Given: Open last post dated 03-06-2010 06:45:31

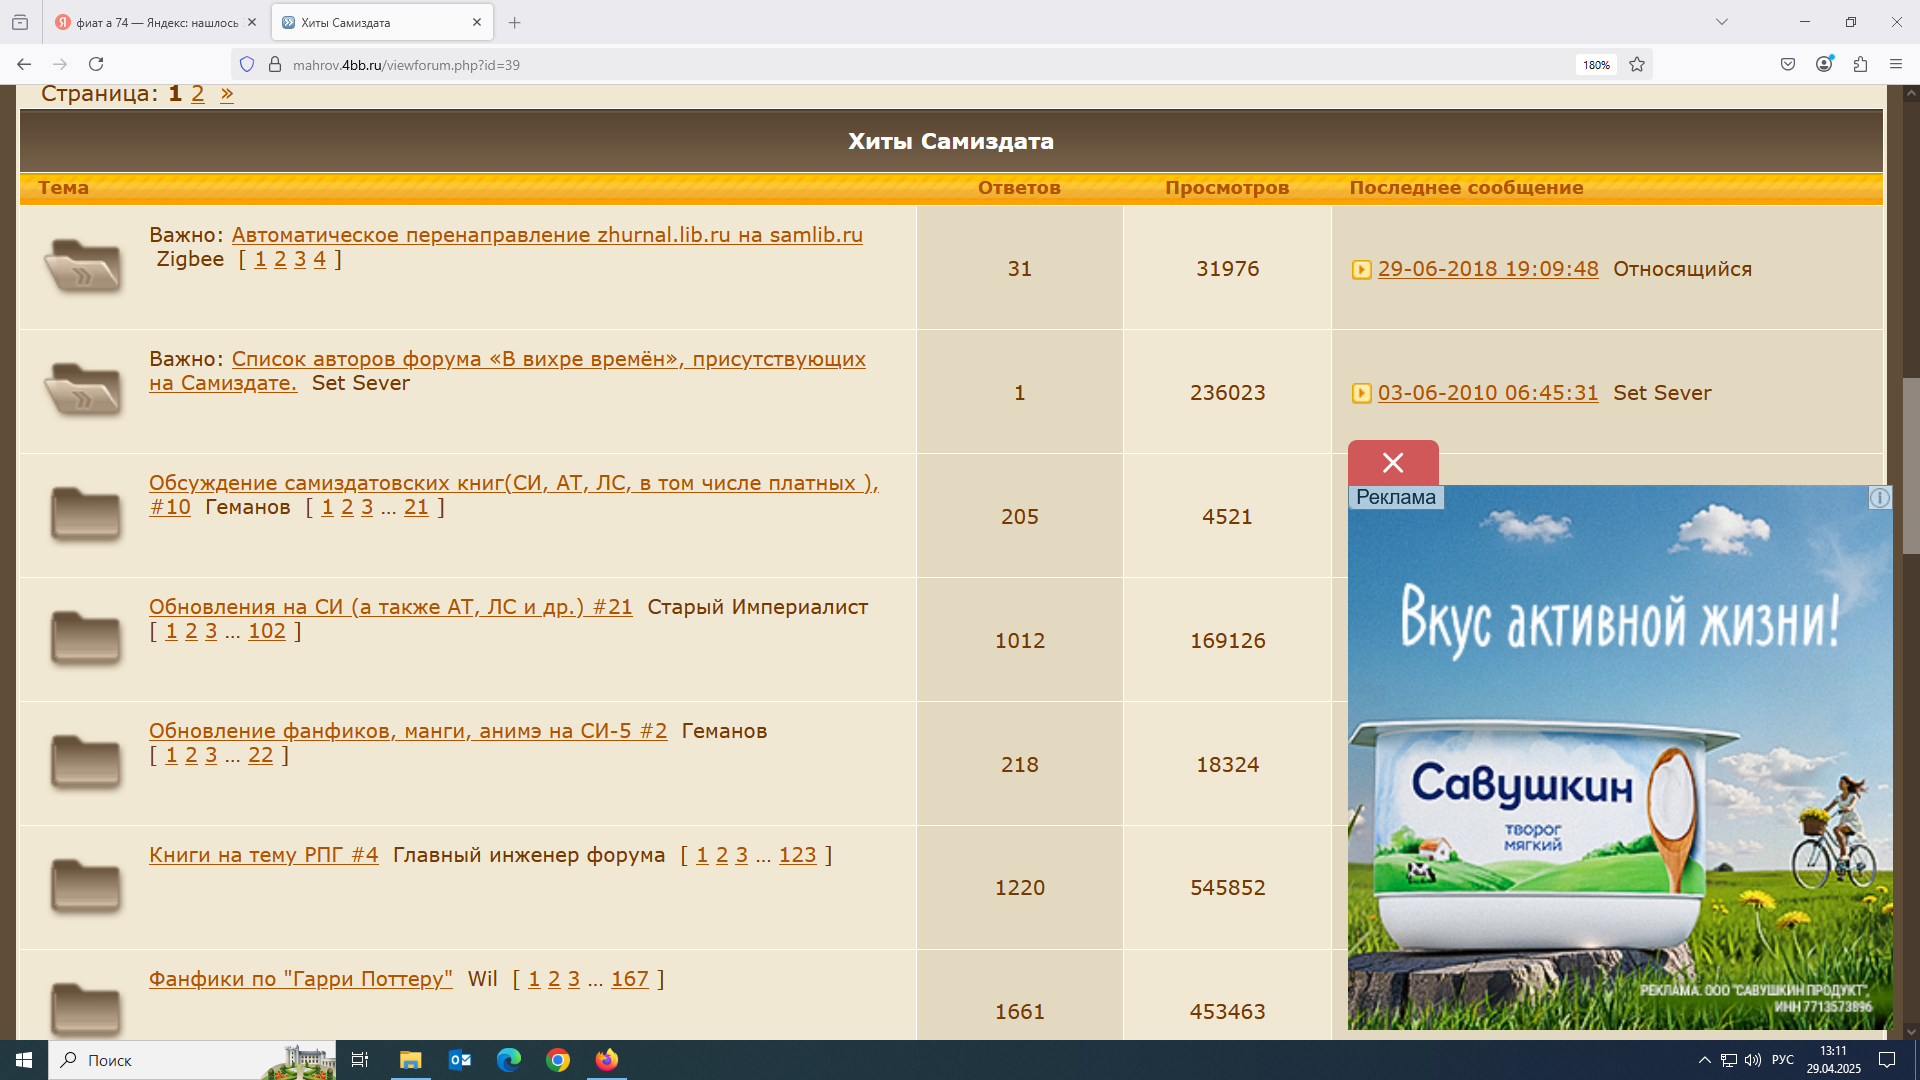Looking at the screenshot, I should click(x=1488, y=393).
